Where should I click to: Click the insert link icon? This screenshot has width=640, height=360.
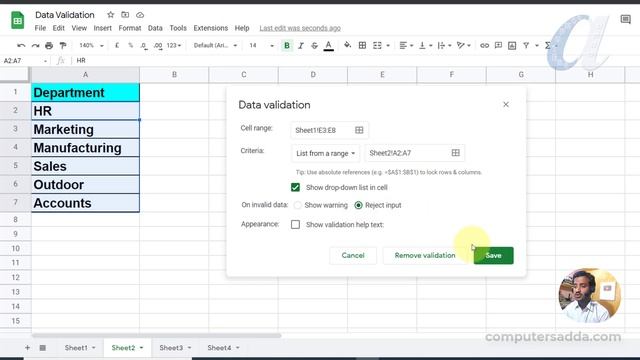click(x=484, y=45)
